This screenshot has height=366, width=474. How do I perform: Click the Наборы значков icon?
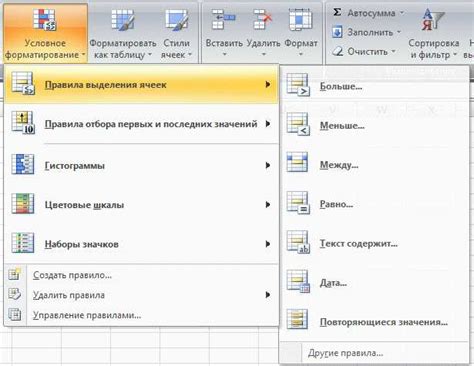tap(23, 243)
